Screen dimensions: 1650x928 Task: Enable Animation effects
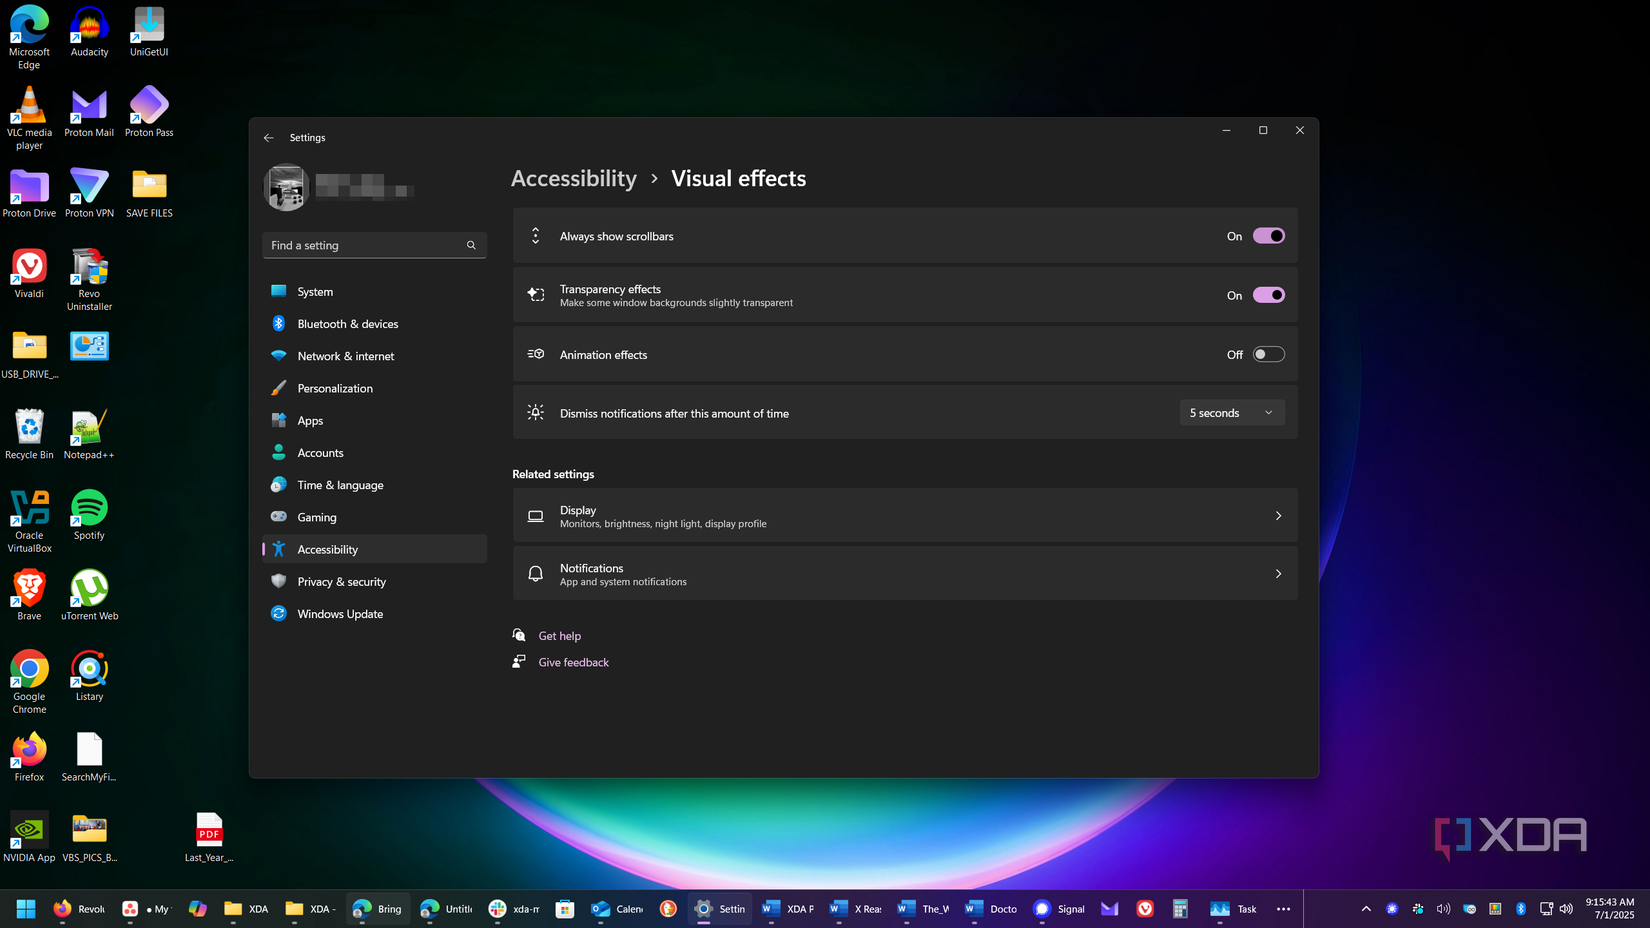pos(1268,353)
